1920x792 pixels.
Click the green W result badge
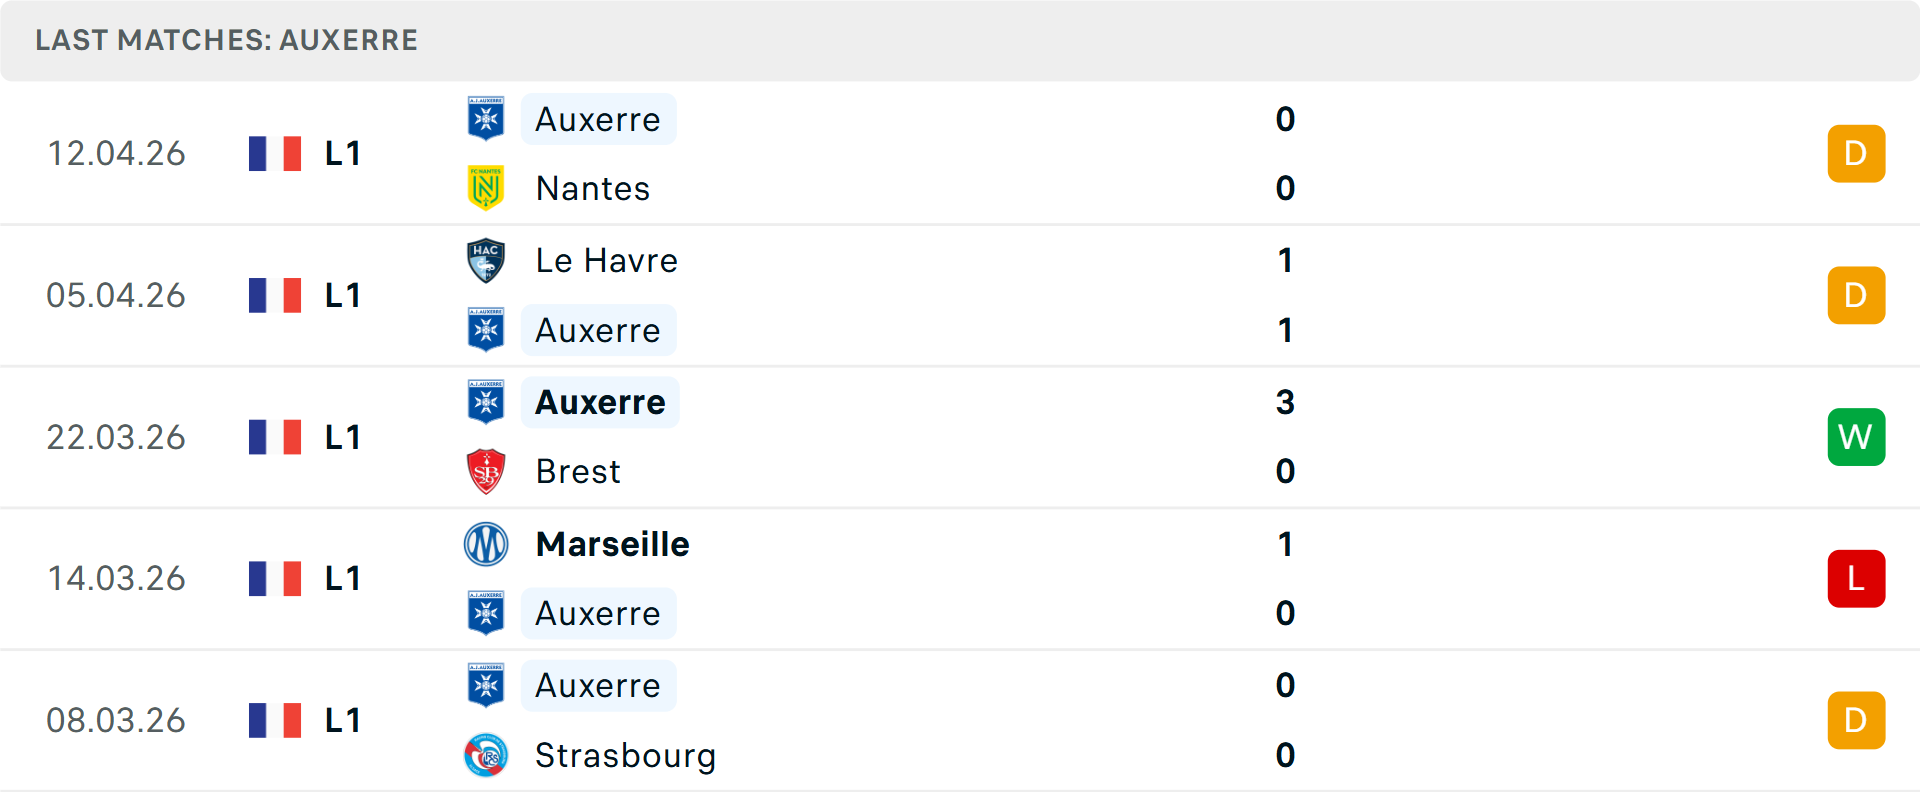1855,437
